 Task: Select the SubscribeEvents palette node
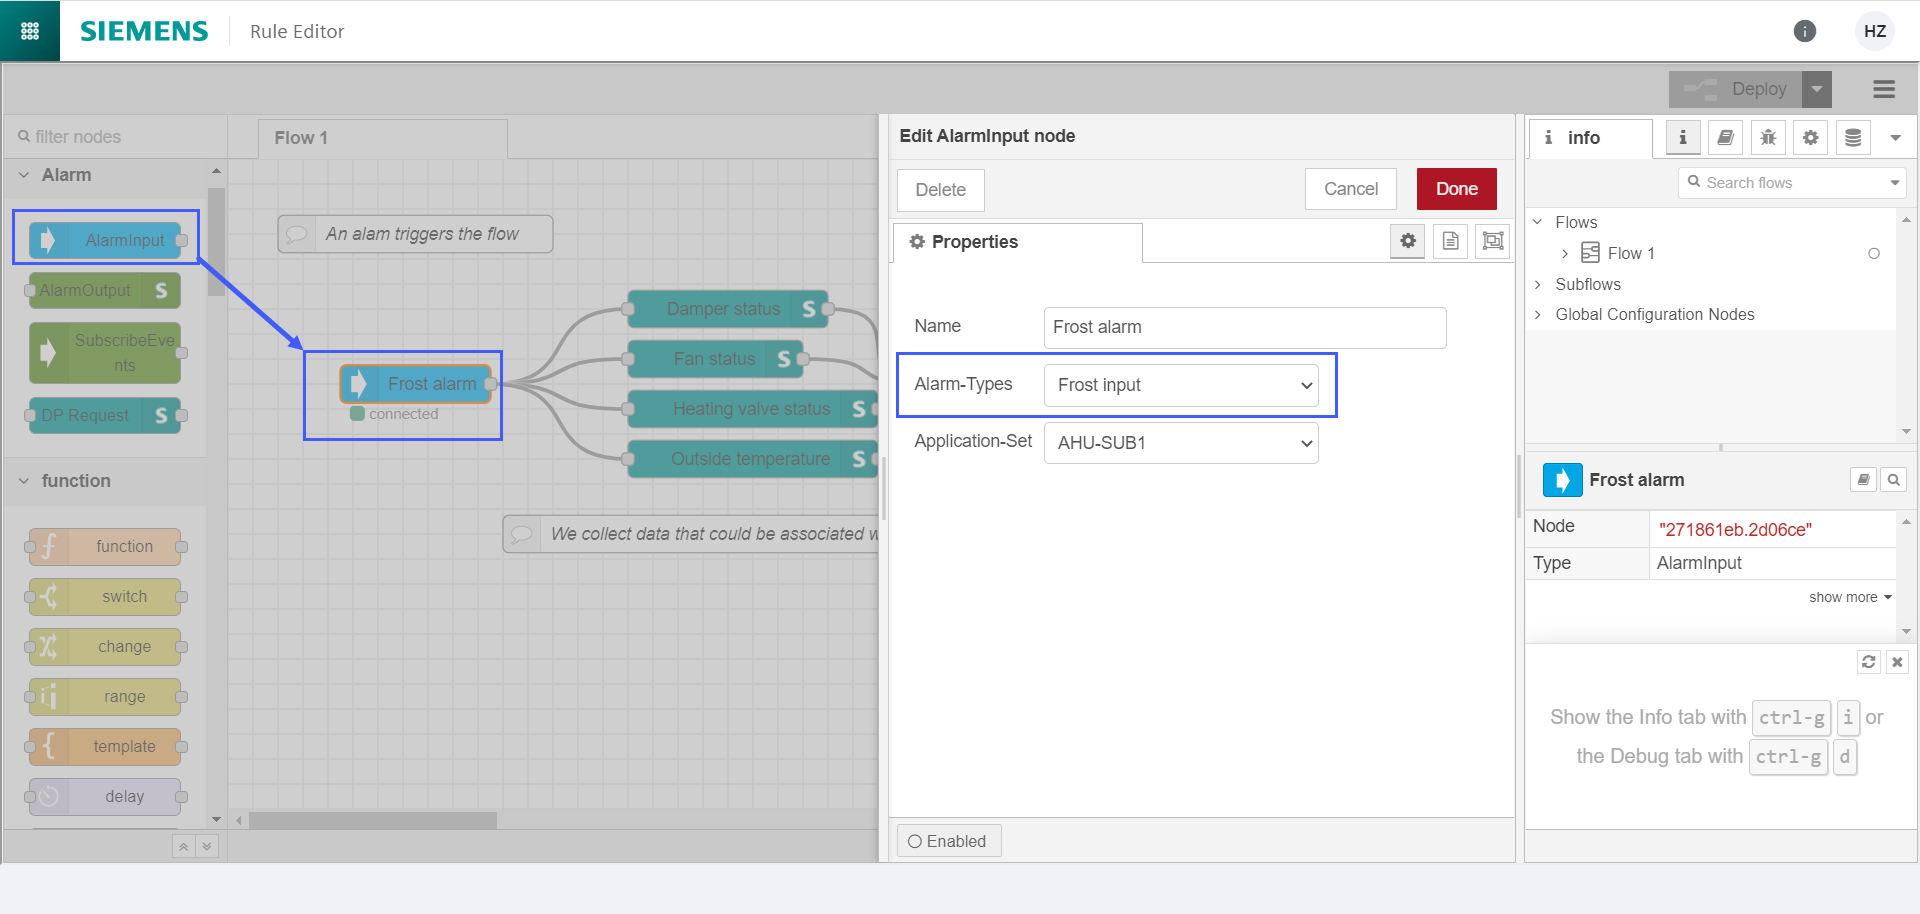105,353
